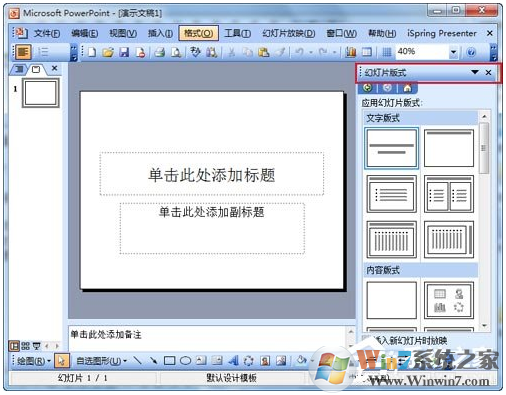Start slide show from view buttons
The height and width of the screenshot is (395, 506).
pos(36,346)
